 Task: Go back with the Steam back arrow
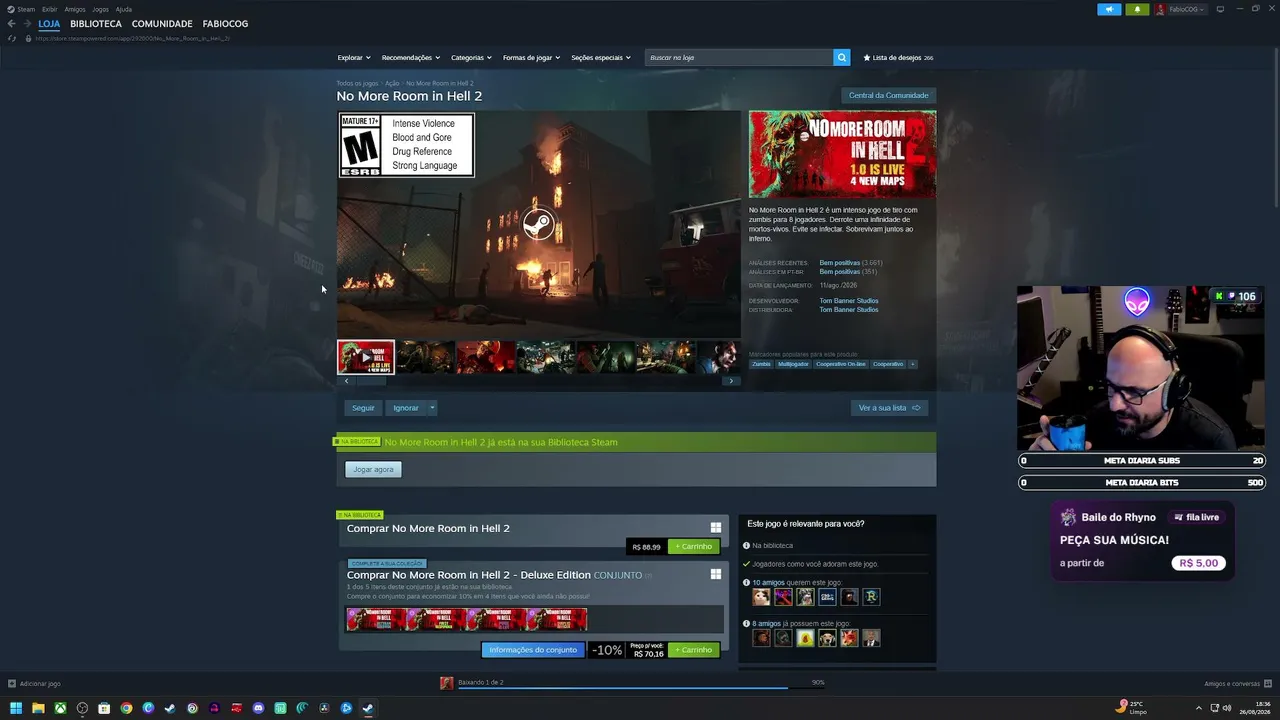[11, 23]
